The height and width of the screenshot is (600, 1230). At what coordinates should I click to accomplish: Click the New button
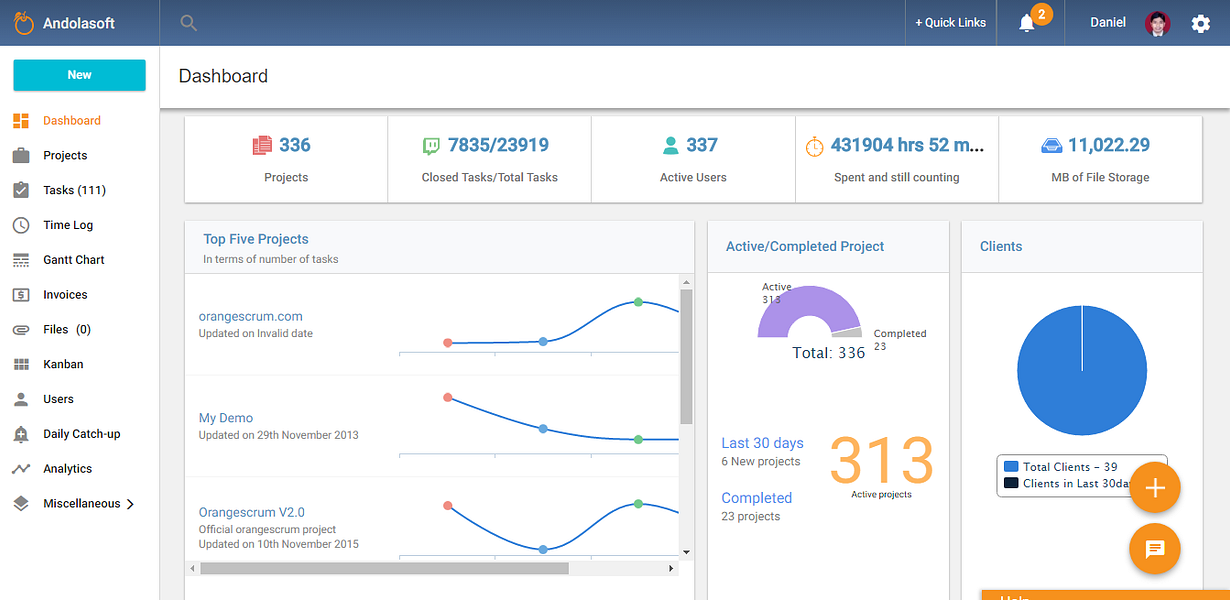(79, 75)
